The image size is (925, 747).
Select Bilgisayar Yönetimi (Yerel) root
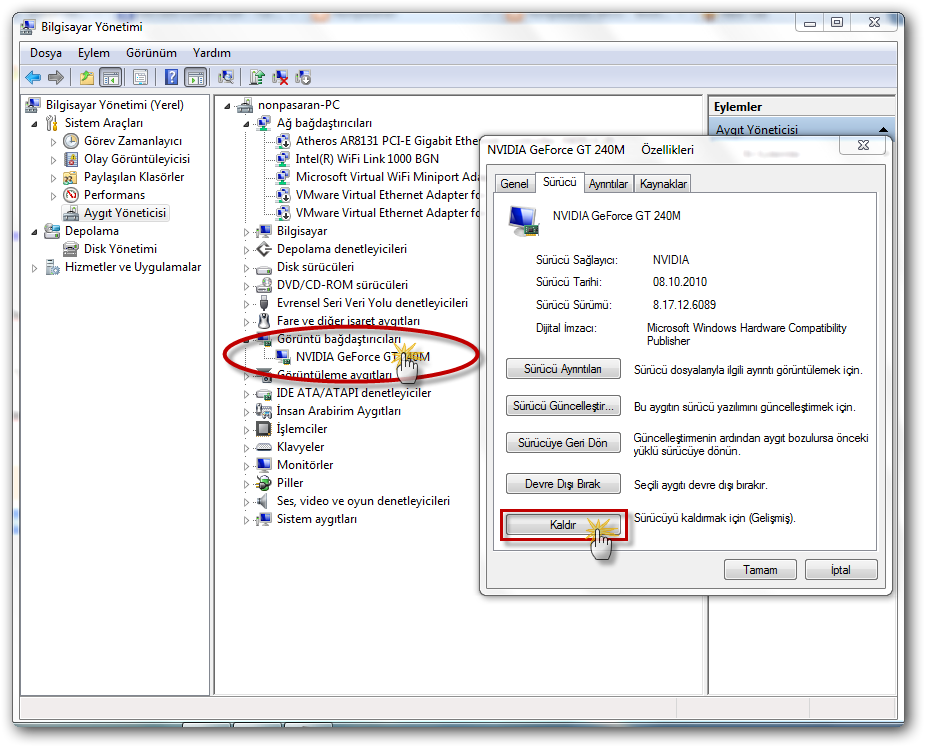(x=114, y=104)
